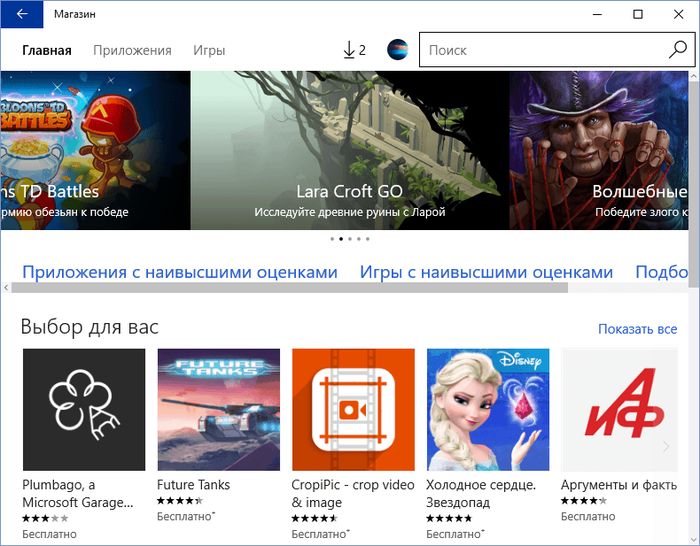
Task: Open the Аргументы и факты app icon
Action: (x=619, y=409)
